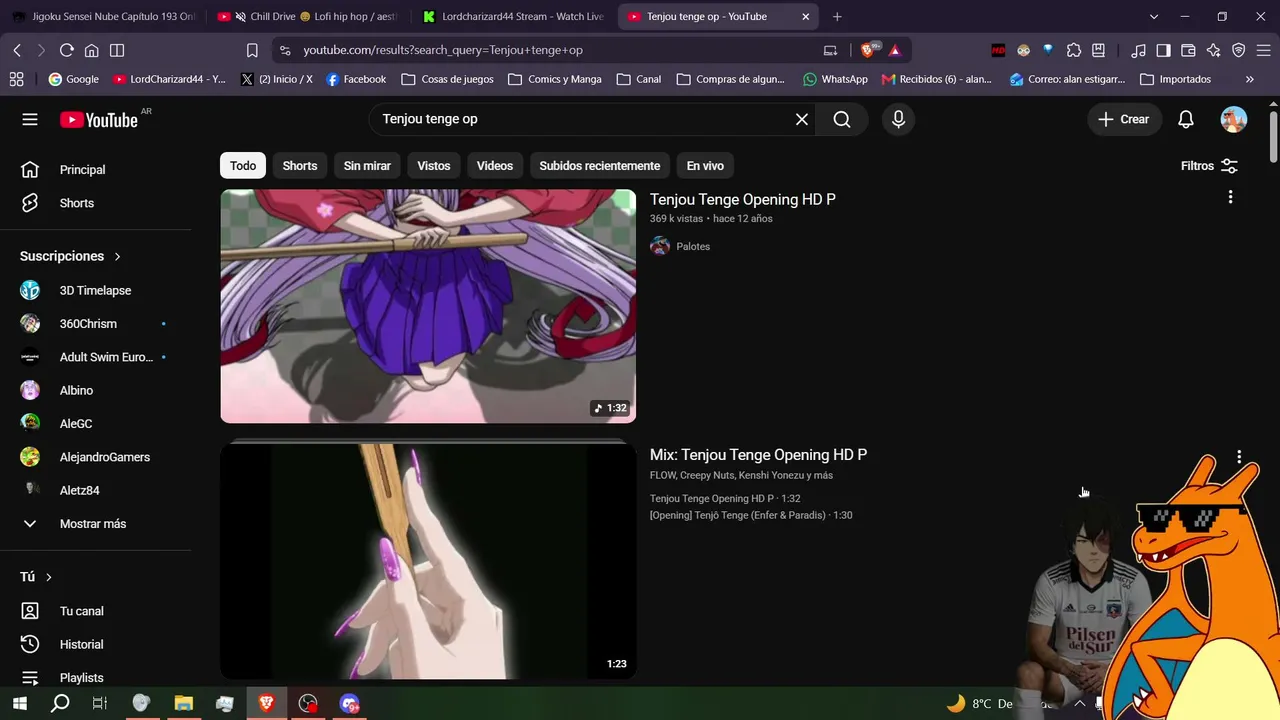Open the Tenjou Tenge Opening HD P title
Screen dimensions: 1280x720
click(743, 199)
